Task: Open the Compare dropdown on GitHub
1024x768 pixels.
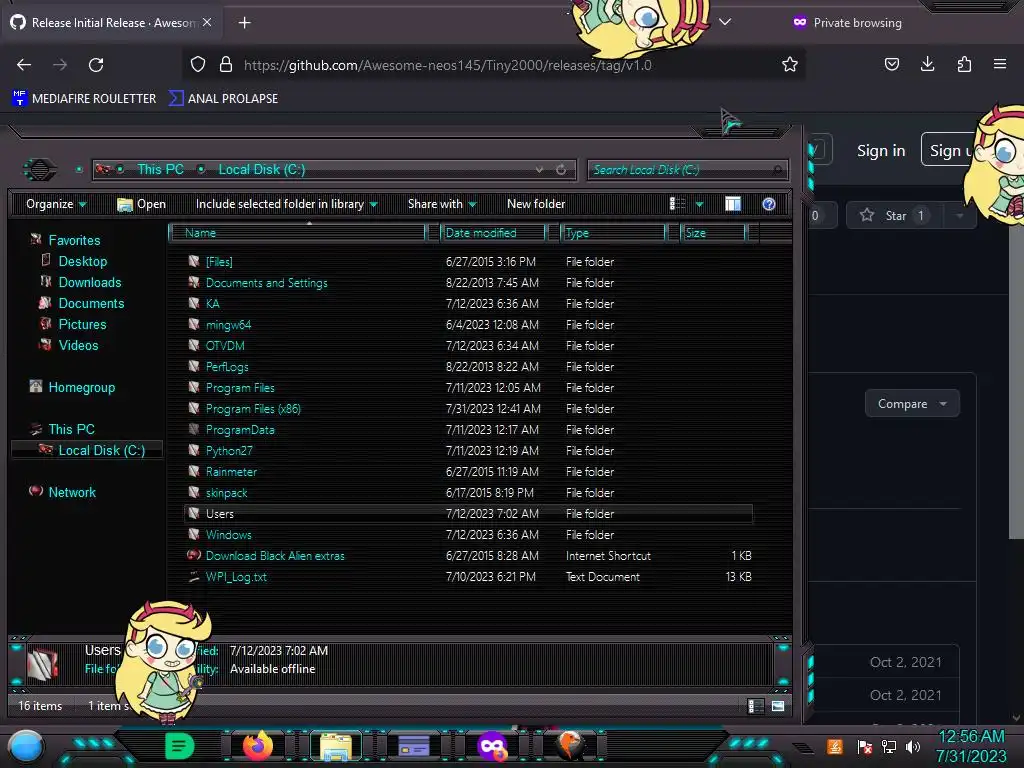Action: [x=912, y=404]
